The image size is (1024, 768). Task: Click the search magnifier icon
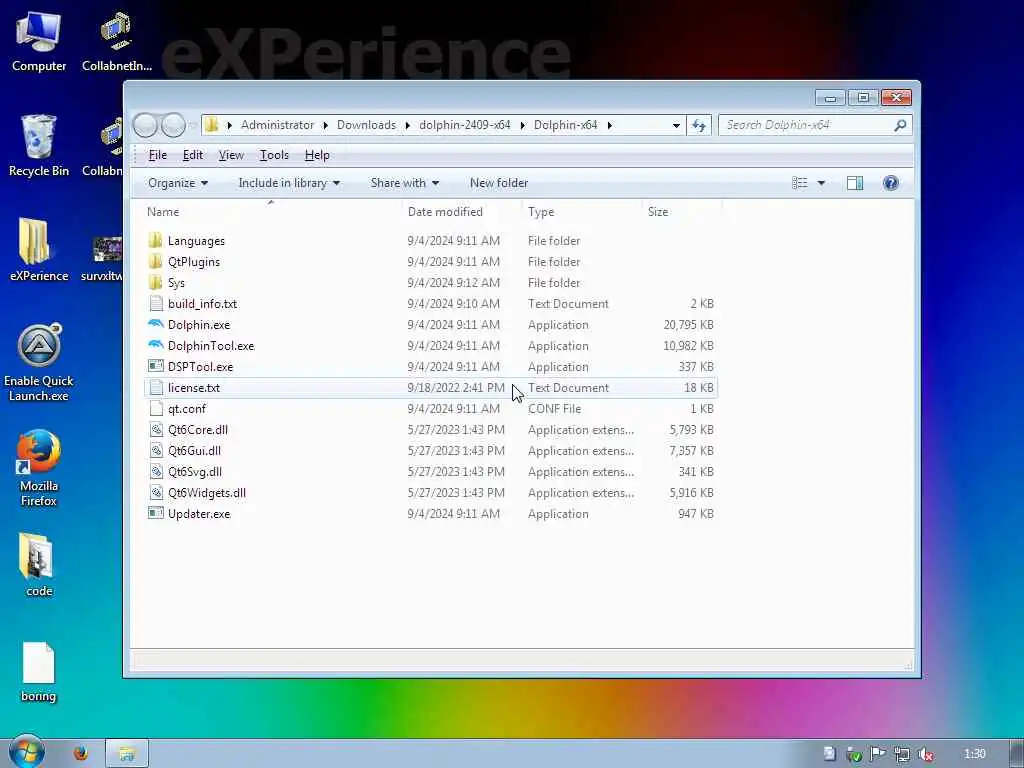(x=900, y=125)
